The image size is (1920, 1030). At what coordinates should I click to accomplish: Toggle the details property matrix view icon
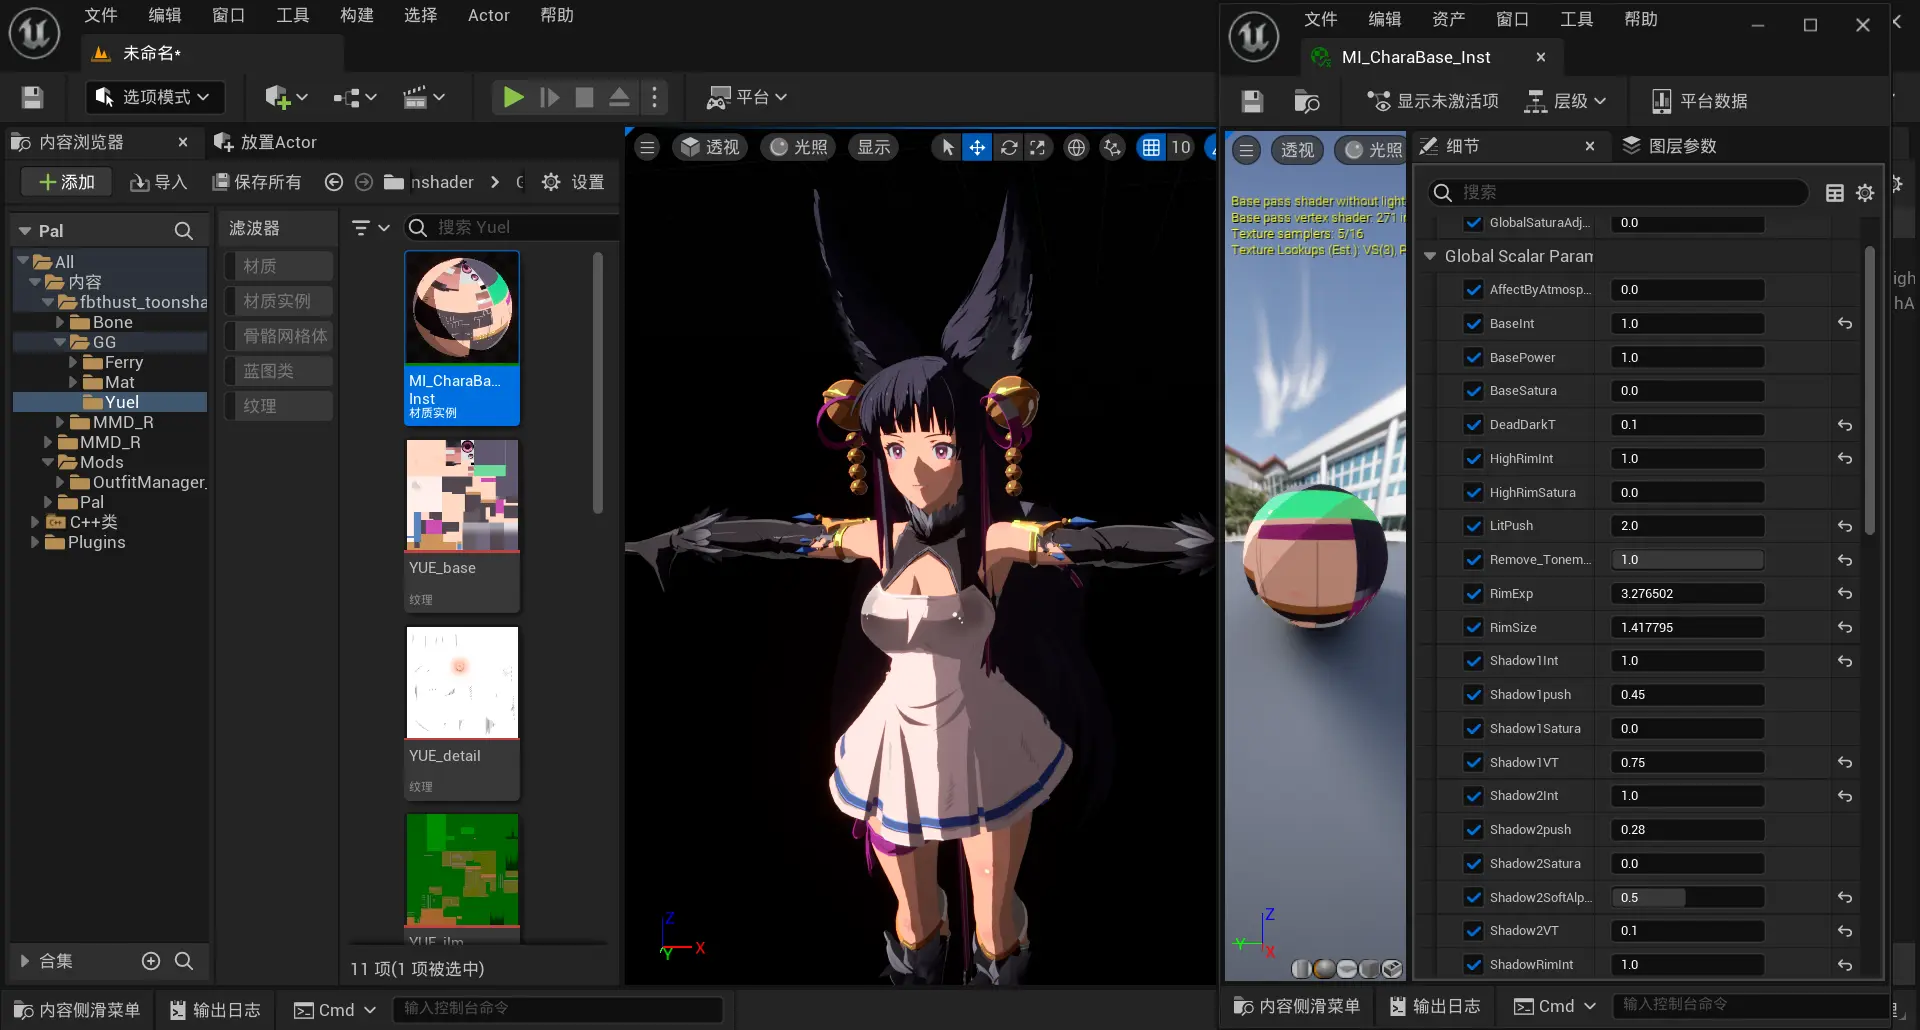[1835, 193]
